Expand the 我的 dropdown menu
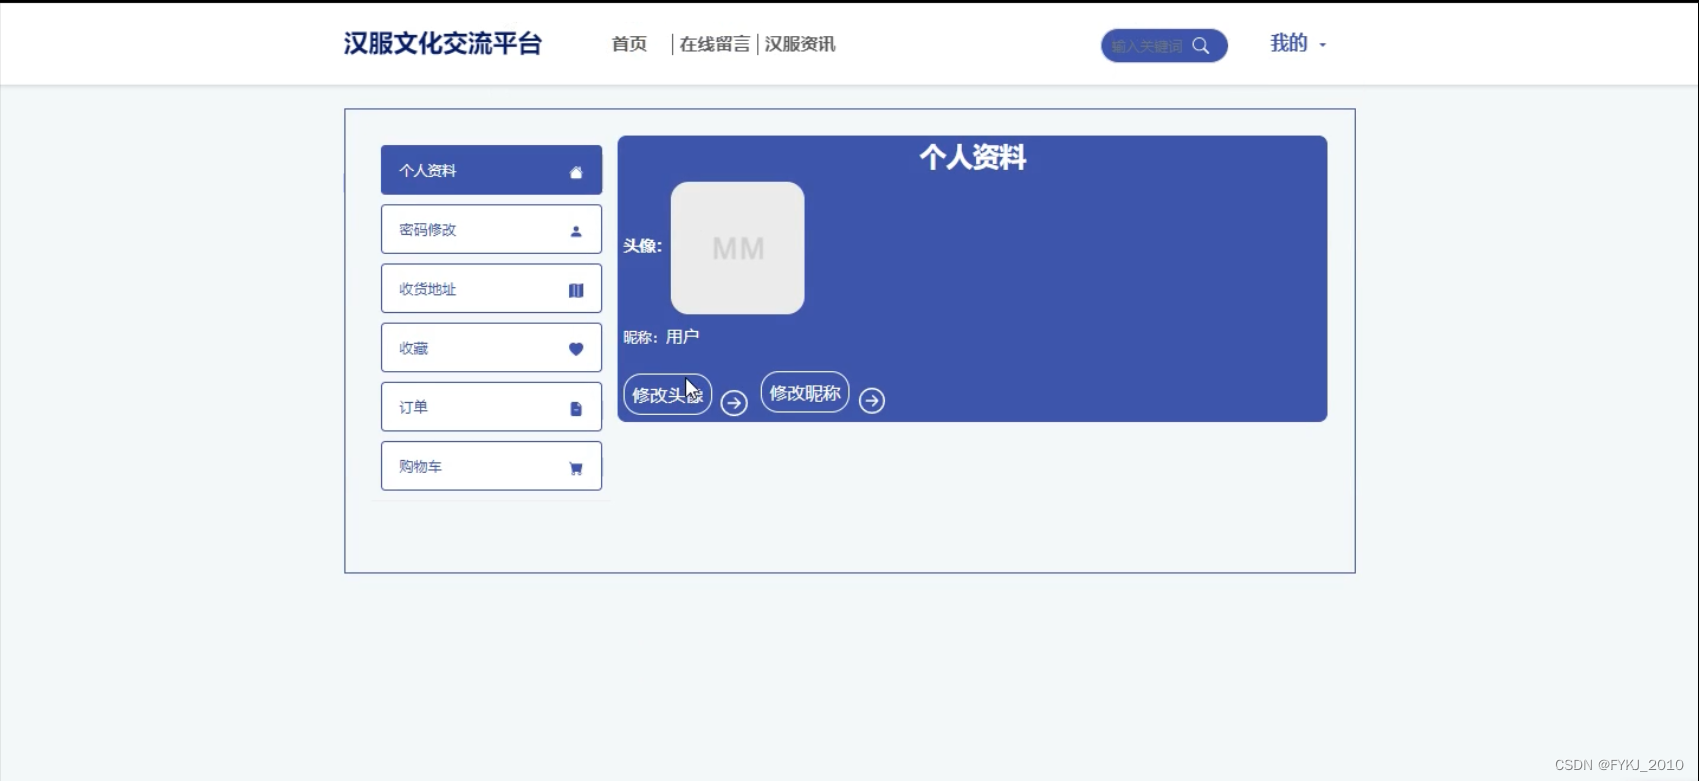The height and width of the screenshot is (781, 1699). pos(1297,43)
